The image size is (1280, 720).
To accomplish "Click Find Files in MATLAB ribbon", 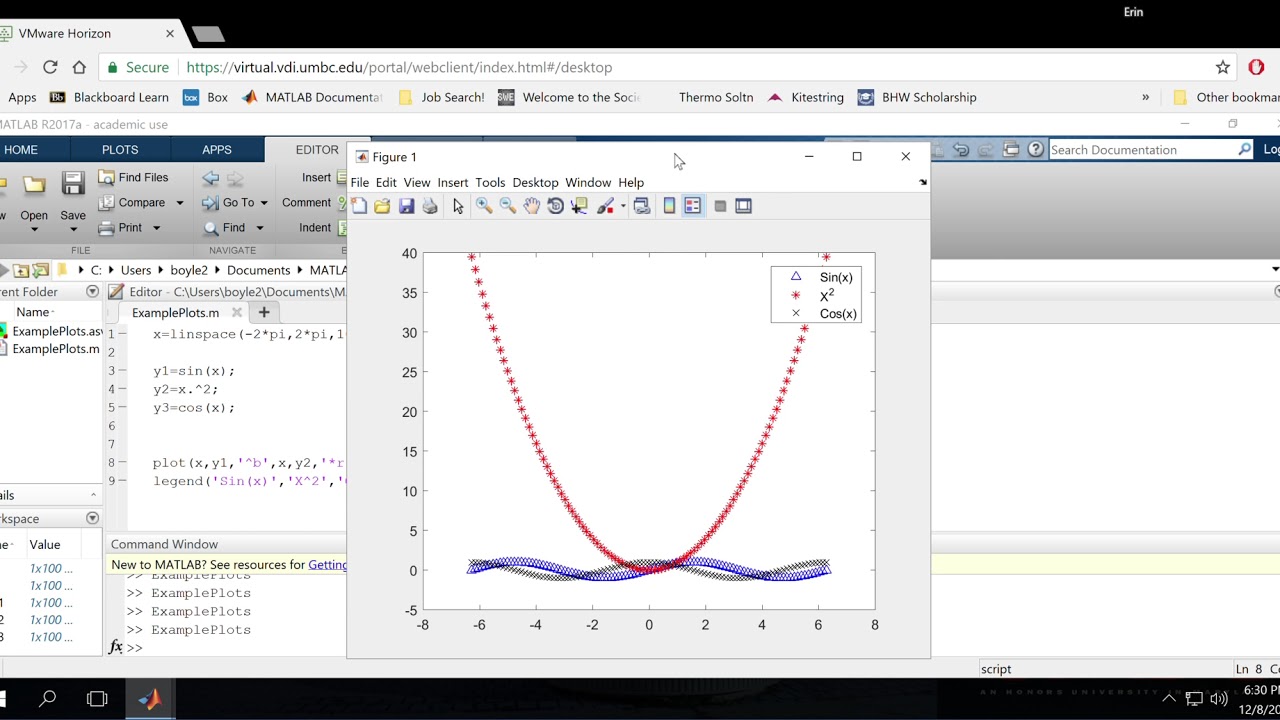I will [133, 177].
